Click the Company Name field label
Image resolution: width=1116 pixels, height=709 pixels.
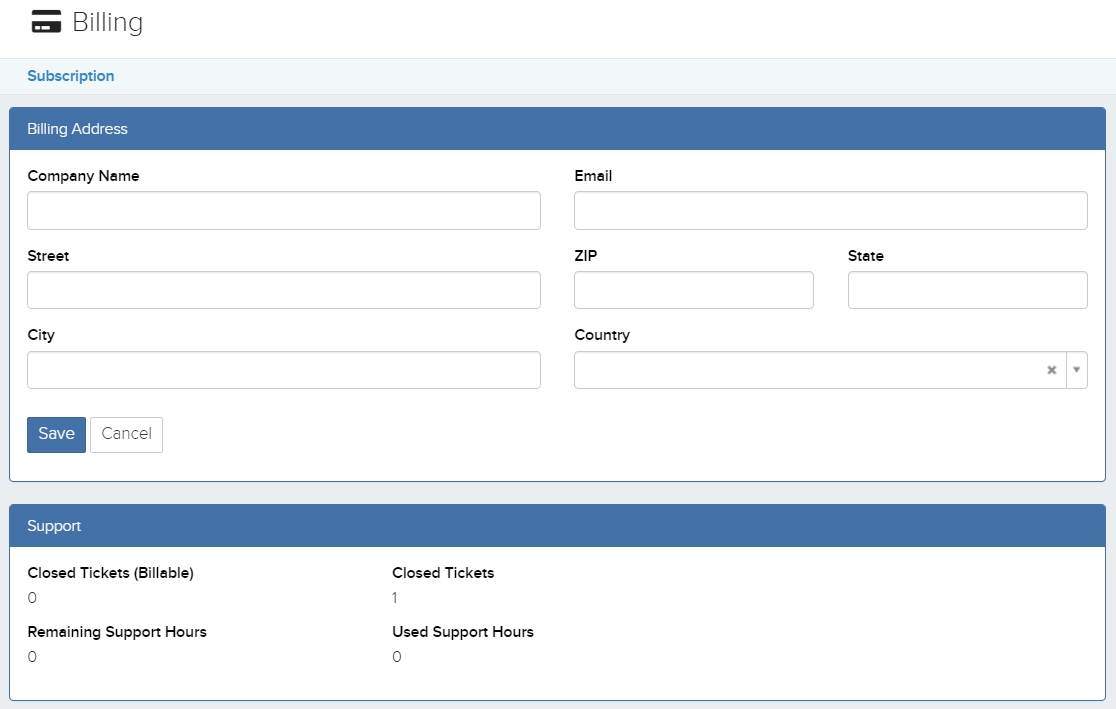click(x=83, y=176)
